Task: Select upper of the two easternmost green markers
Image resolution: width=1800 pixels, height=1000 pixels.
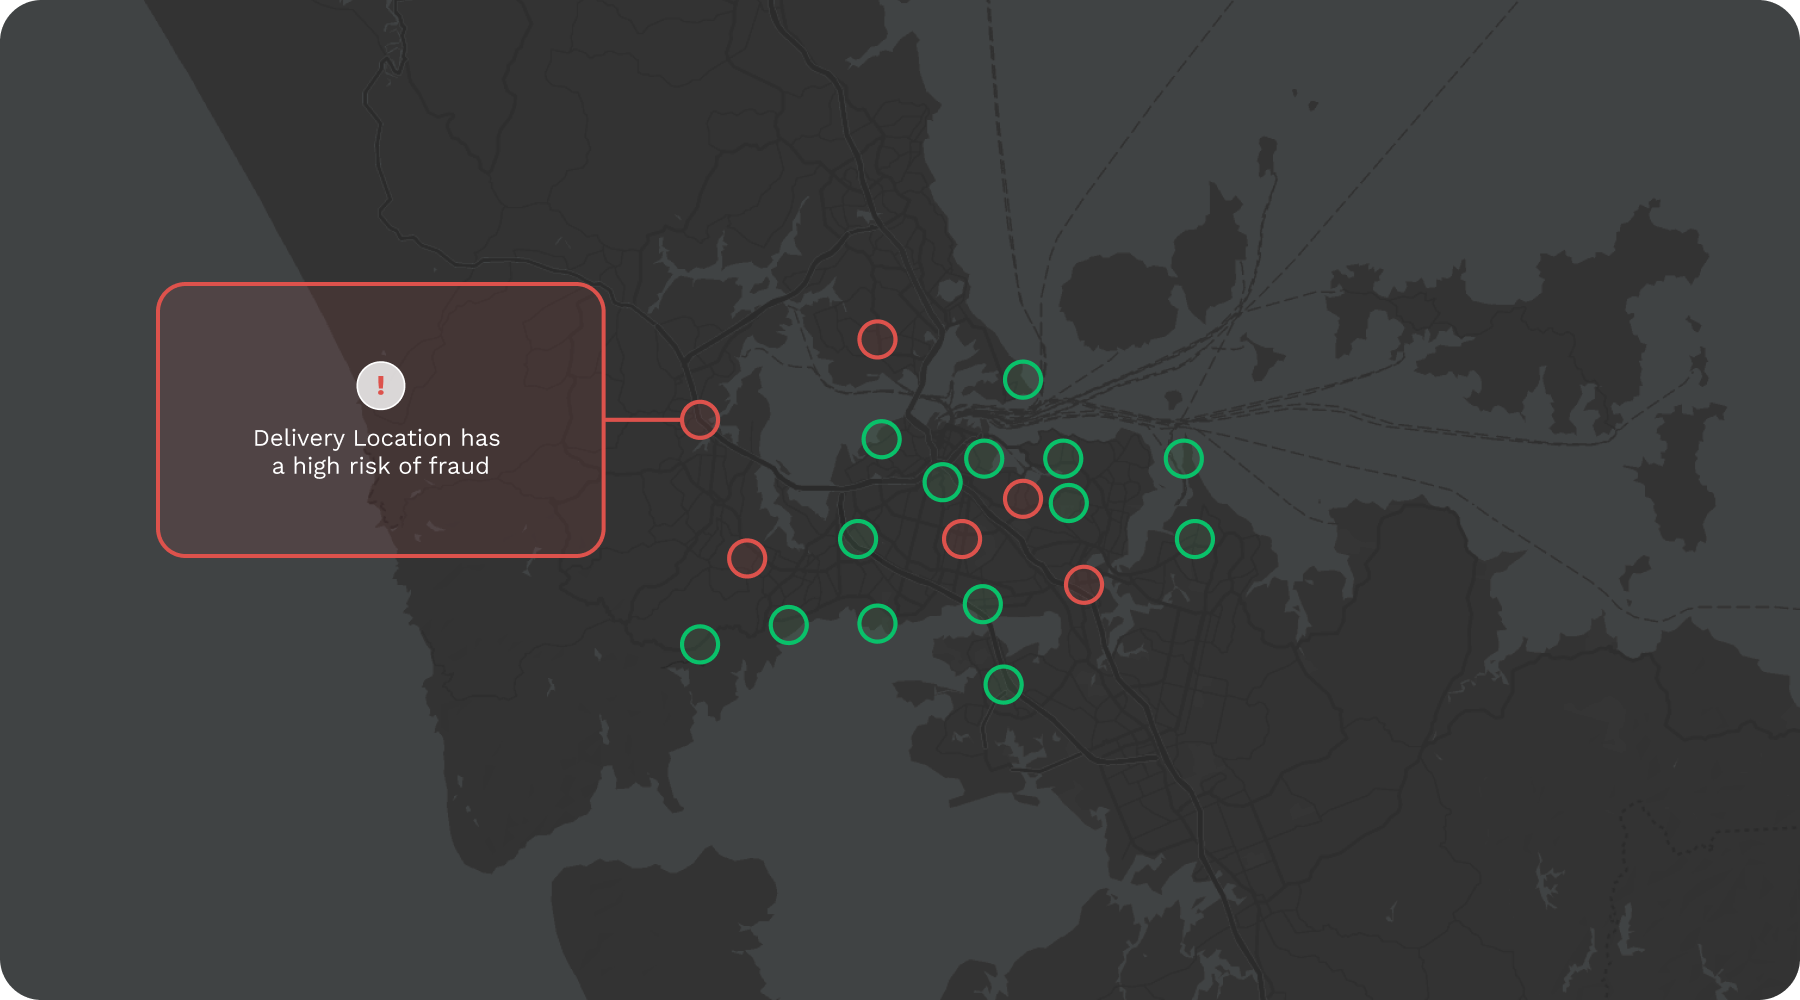Action: point(1184,459)
